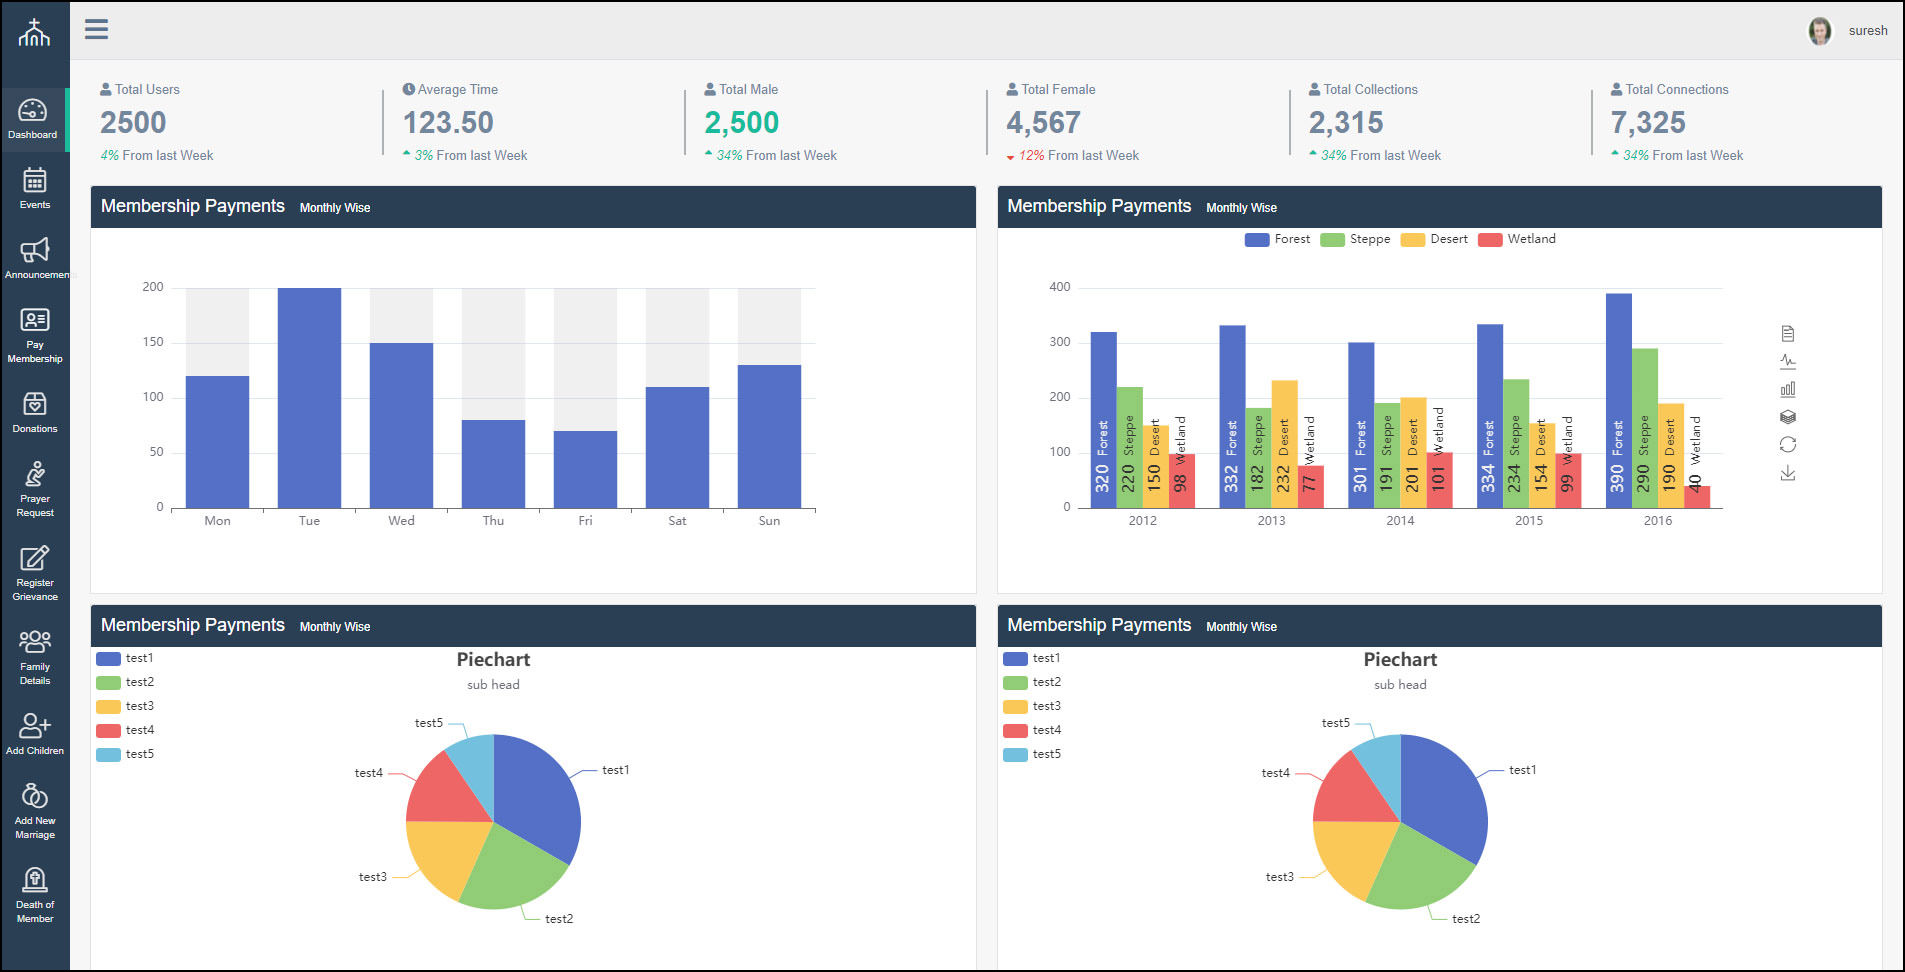Toggle the Forest legend series
This screenshot has height=972, width=1905.
click(1277, 239)
